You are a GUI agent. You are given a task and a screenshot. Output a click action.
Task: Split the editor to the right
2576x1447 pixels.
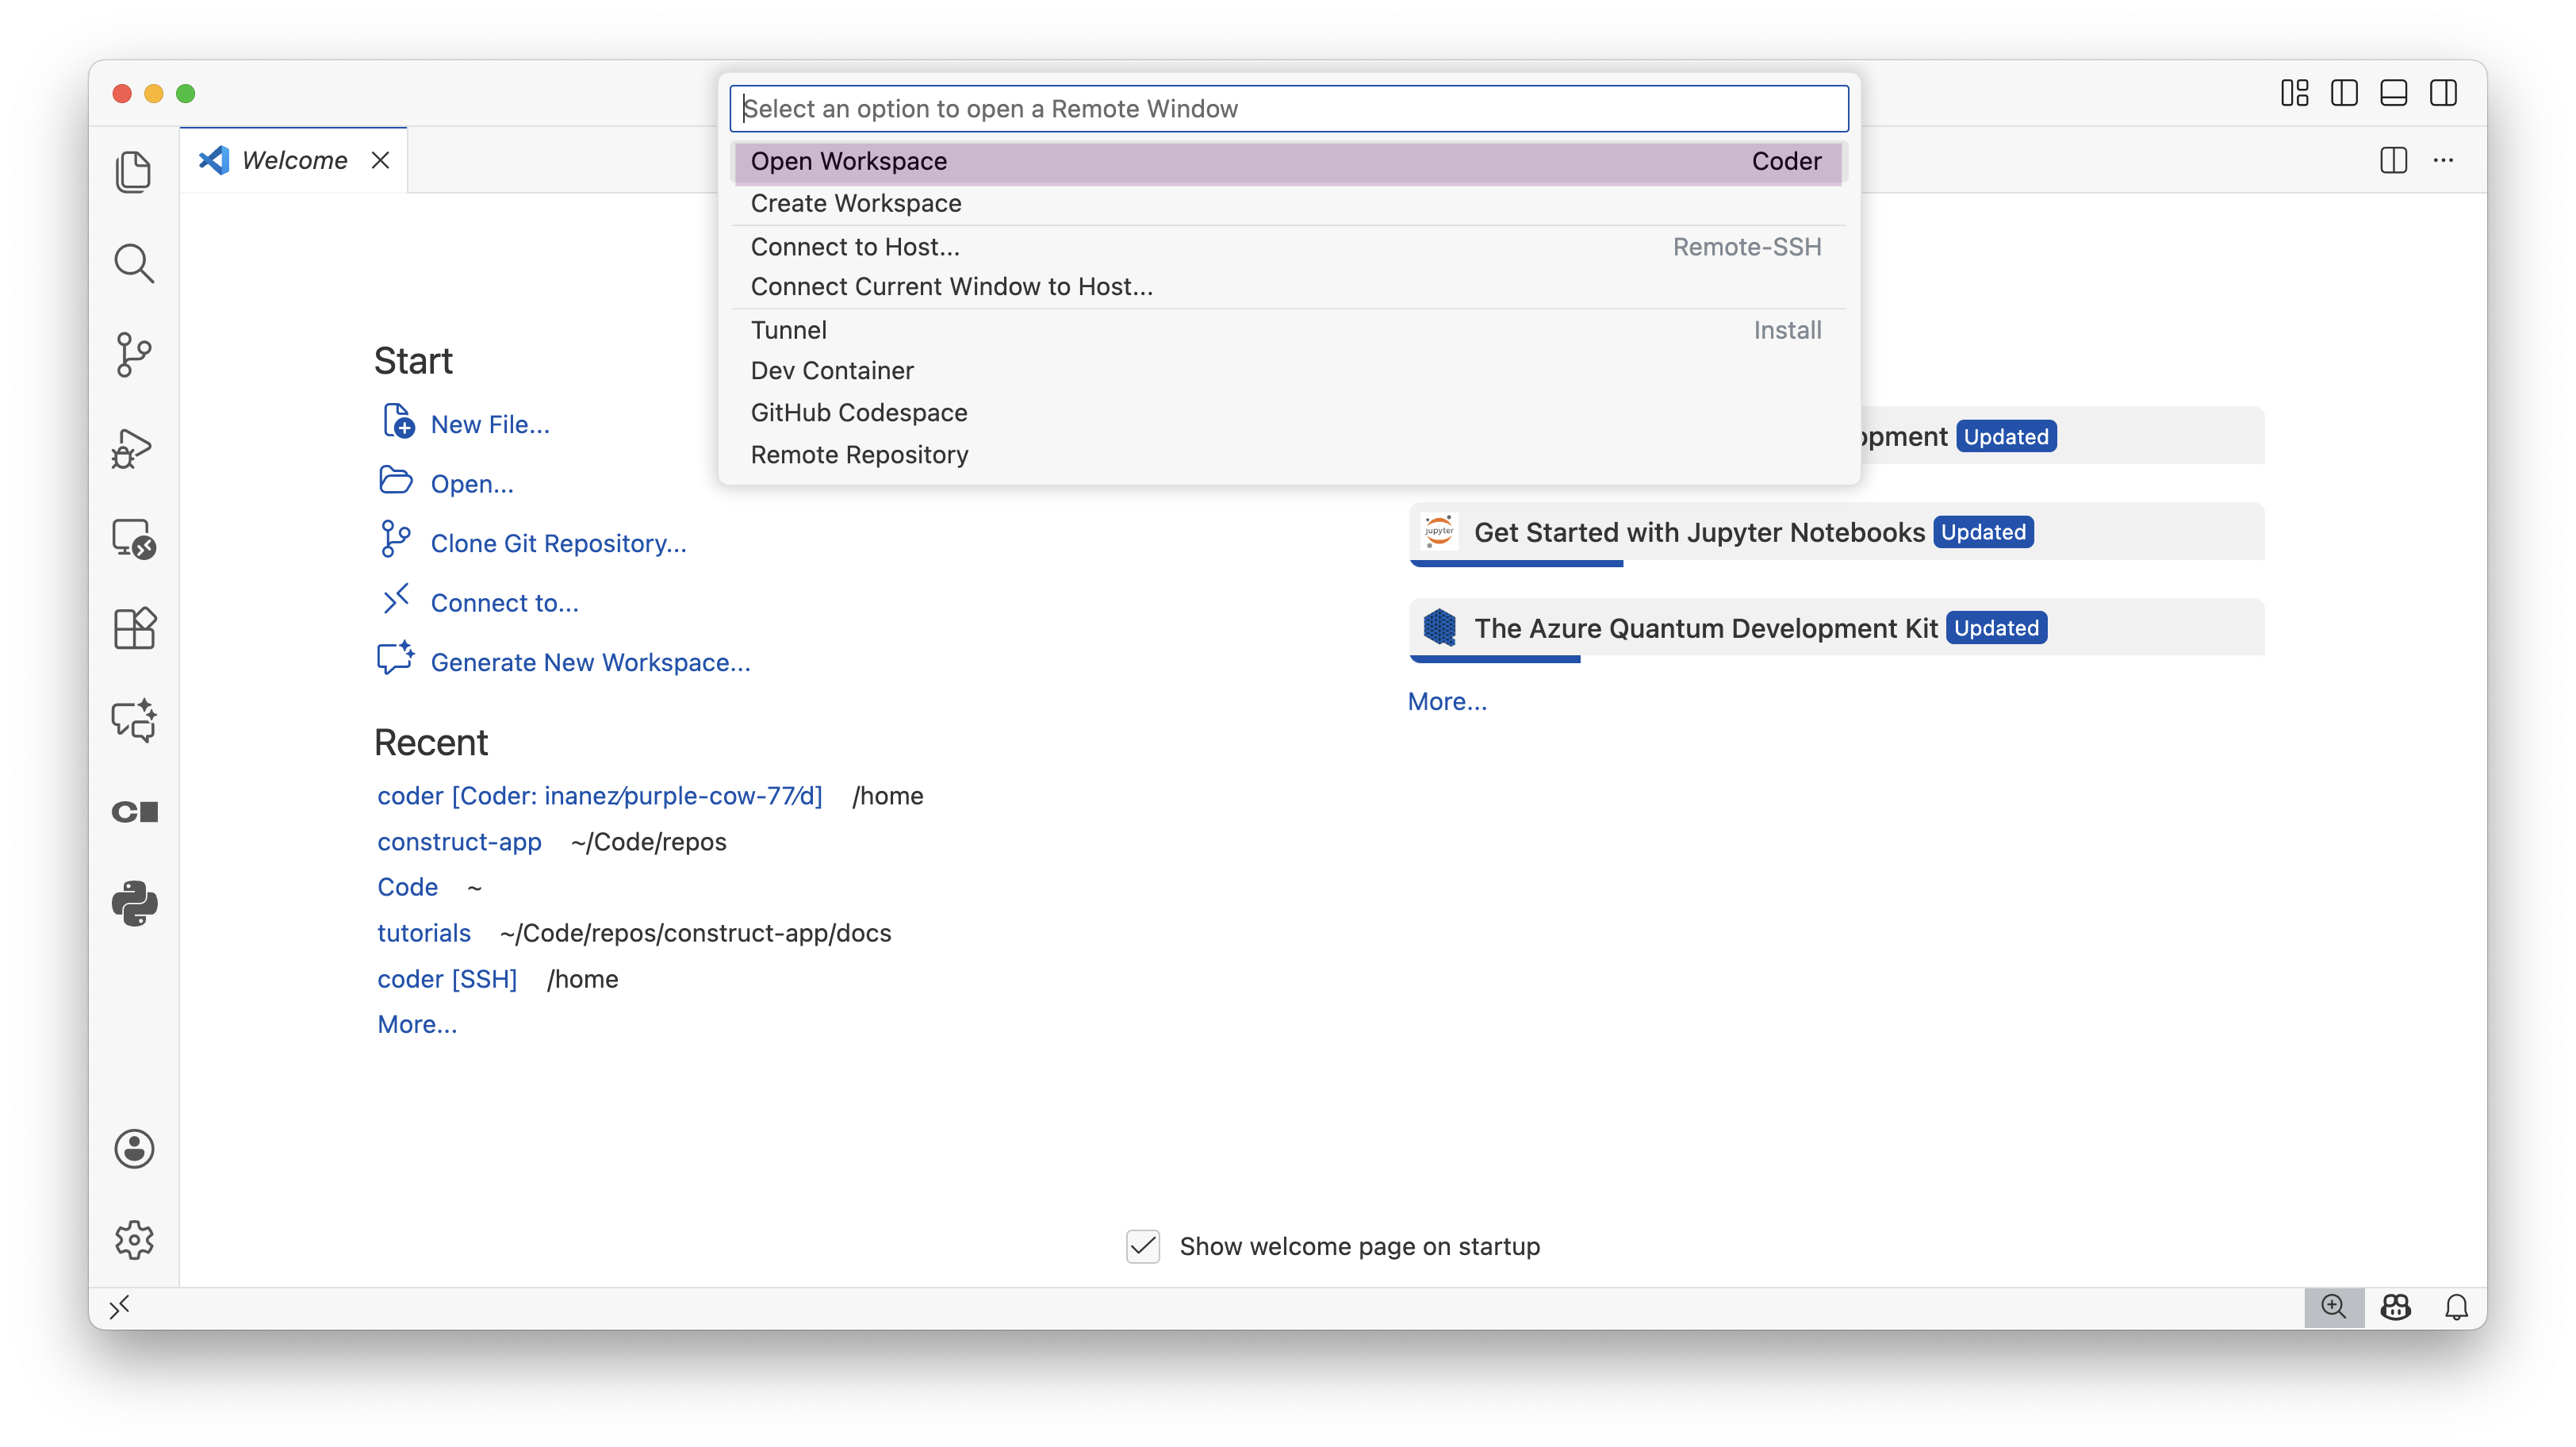(2393, 160)
